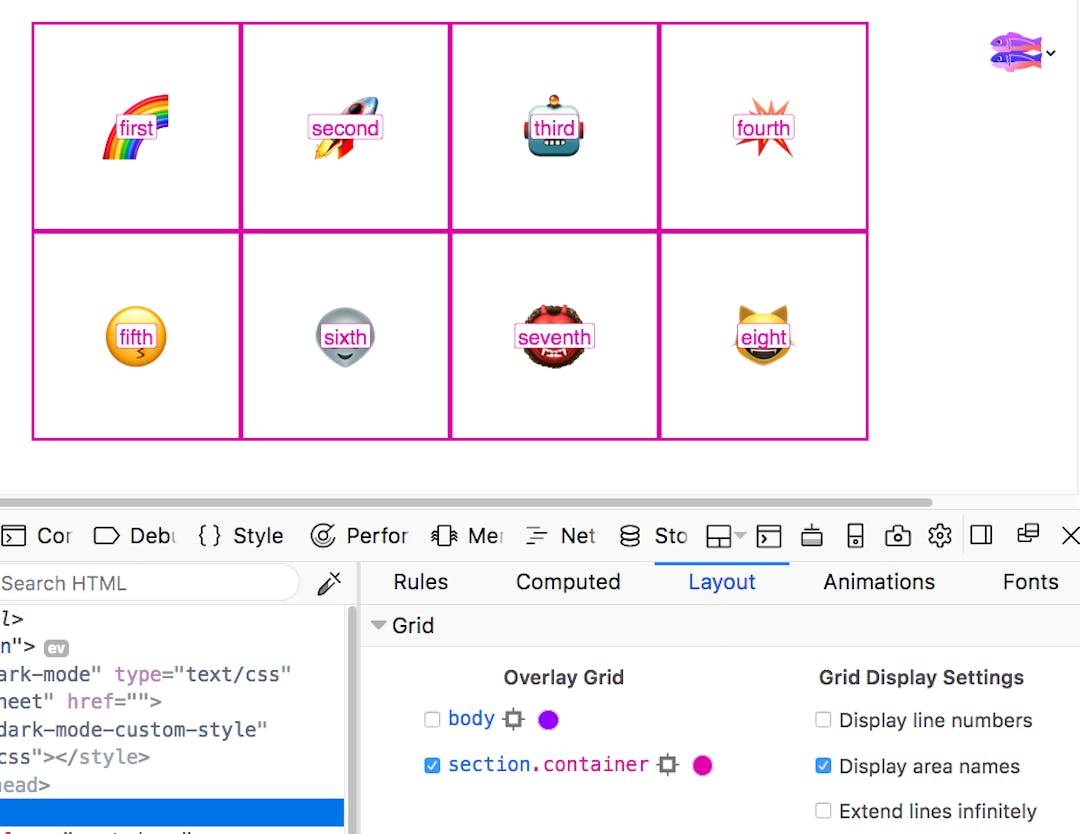Enable Display line numbers

pos(822,720)
